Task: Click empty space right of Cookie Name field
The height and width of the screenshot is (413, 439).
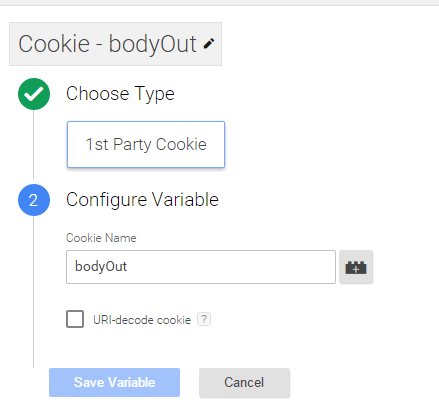Action: (405, 267)
